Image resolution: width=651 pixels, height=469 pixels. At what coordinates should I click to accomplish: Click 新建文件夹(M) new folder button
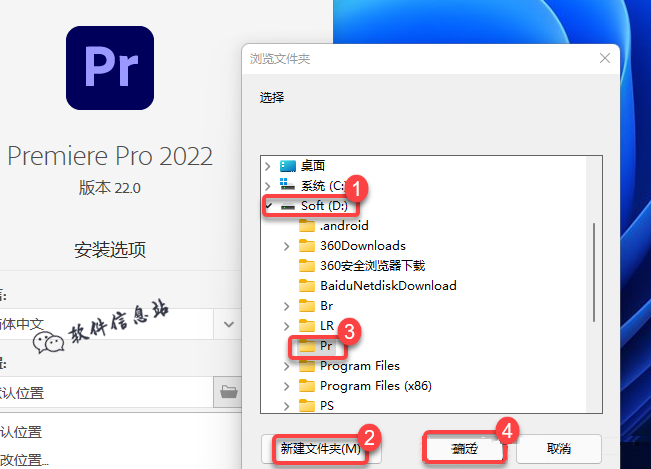321,449
